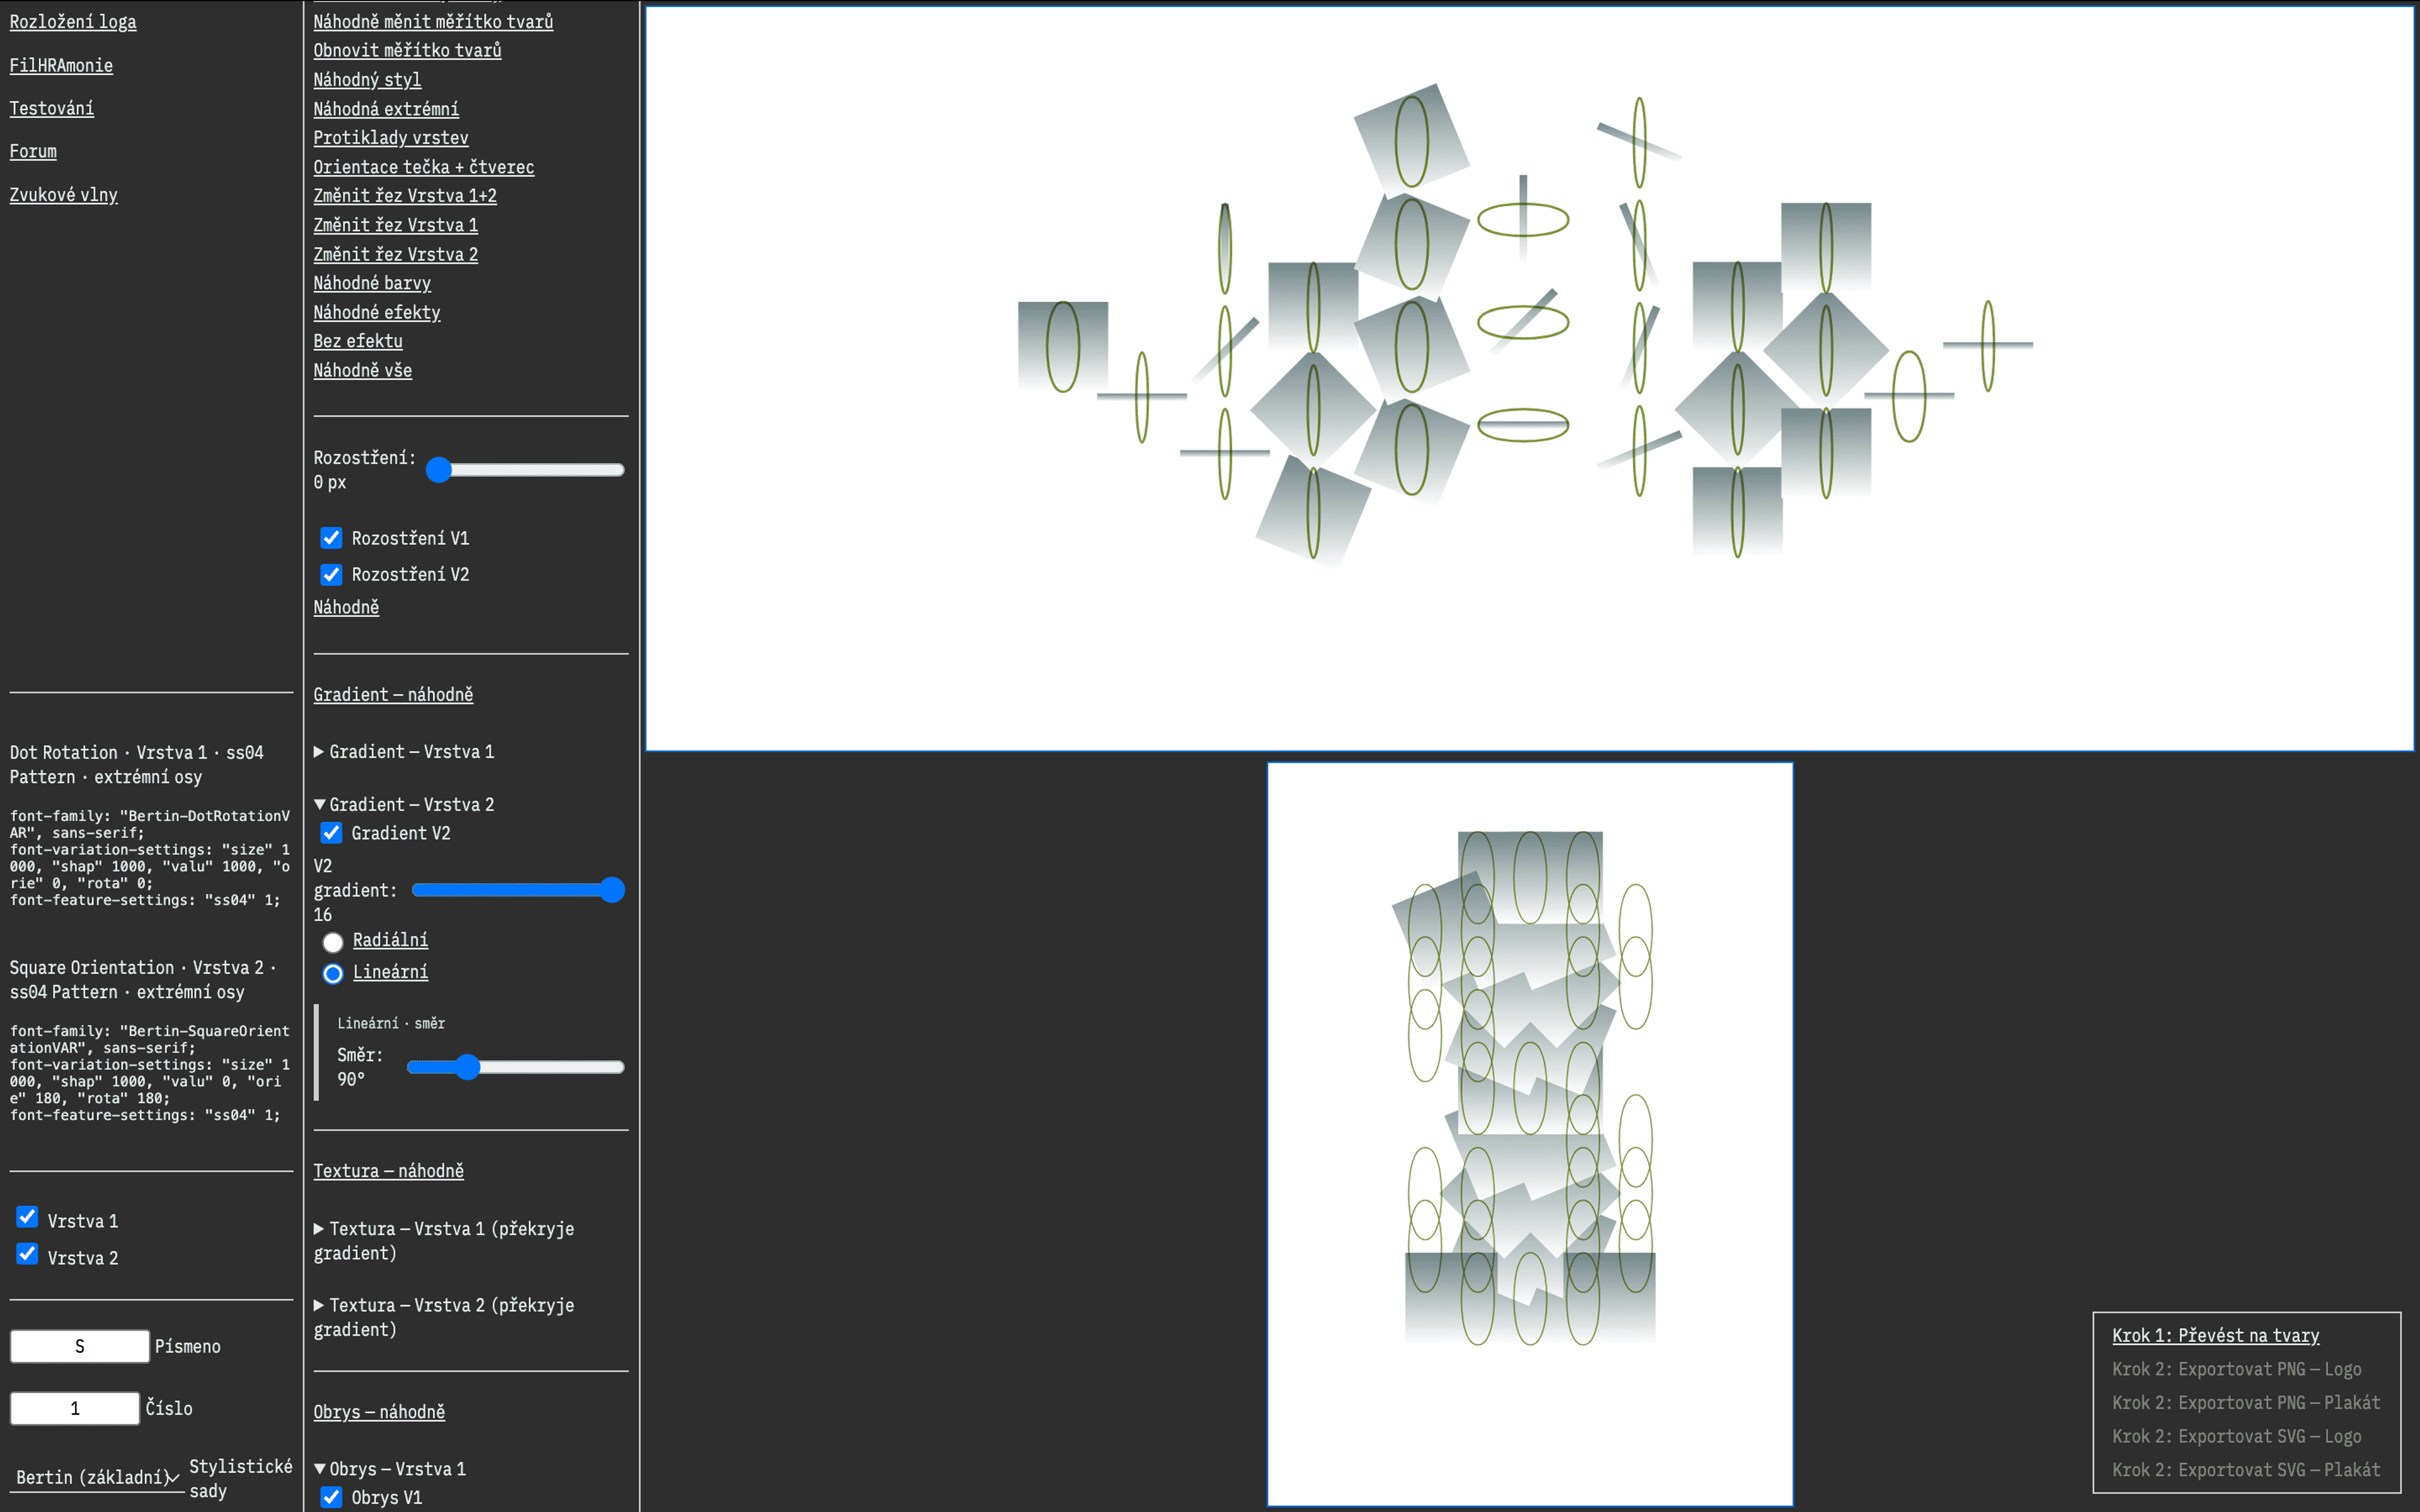The width and height of the screenshot is (2420, 1512).
Task: Toggle Rozostření V1 checkbox
Action: coord(331,538)
